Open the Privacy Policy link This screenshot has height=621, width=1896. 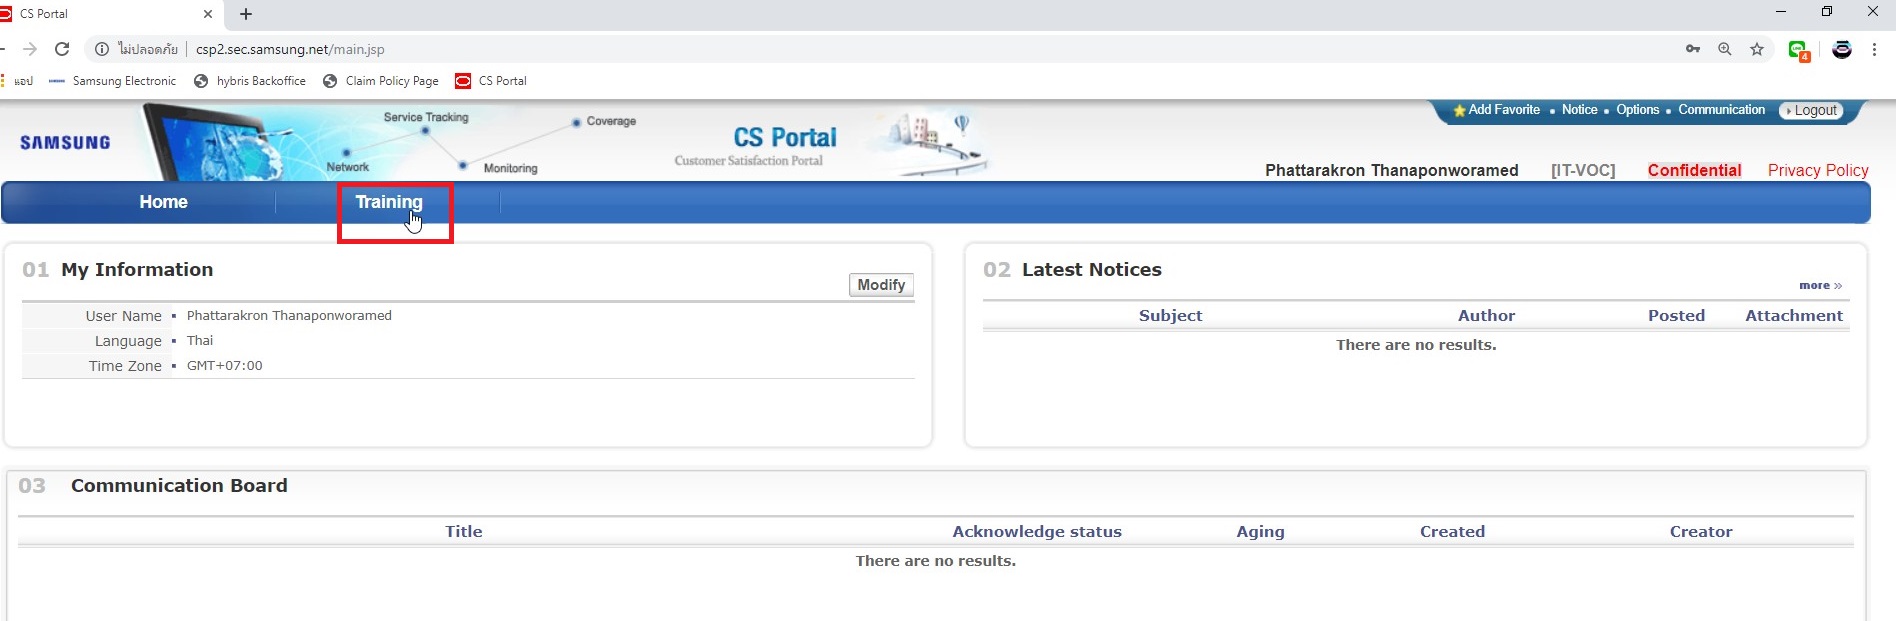[x=1818, y=170]
